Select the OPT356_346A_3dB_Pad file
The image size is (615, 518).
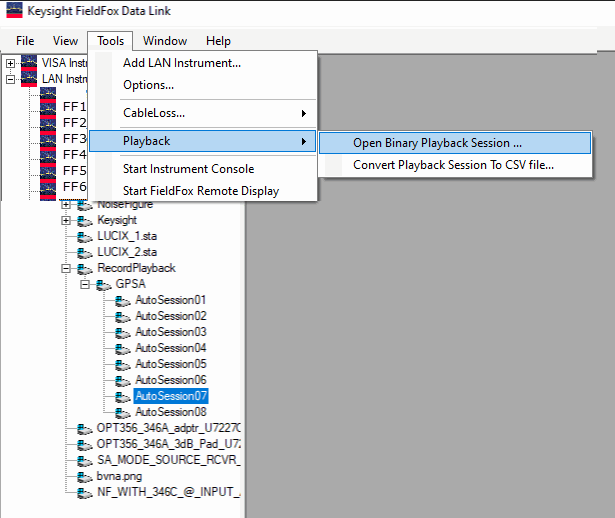pos(169,444)
